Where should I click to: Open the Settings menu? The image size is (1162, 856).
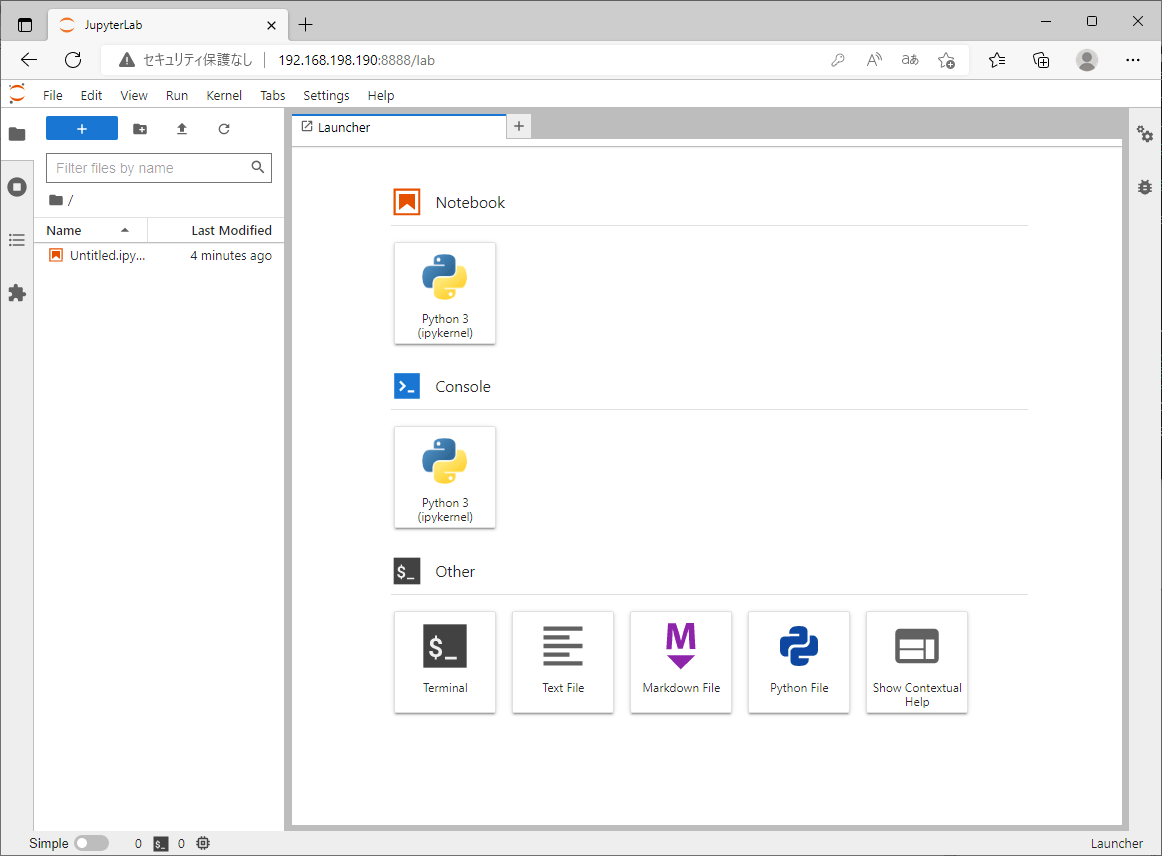tap(326, 96)
